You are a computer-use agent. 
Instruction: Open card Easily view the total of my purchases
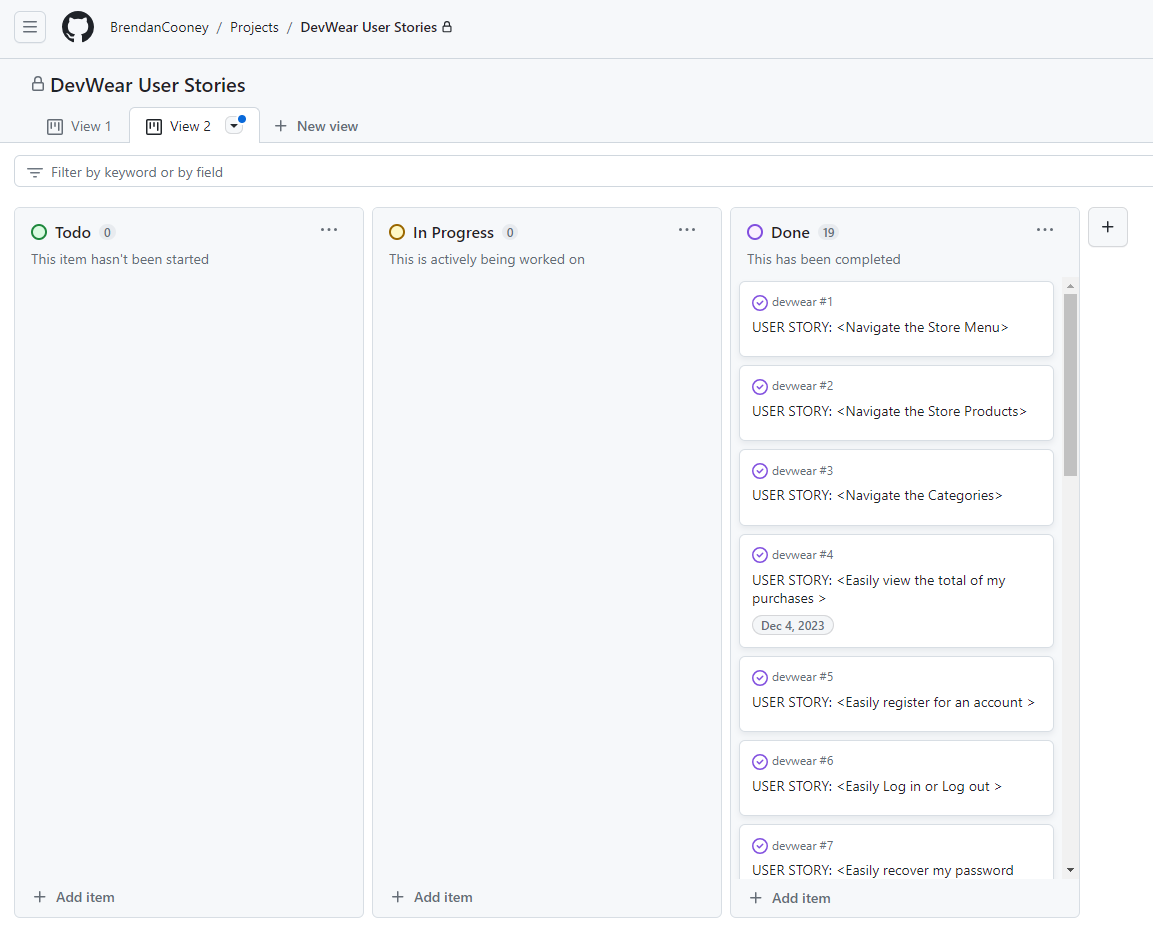point(879,589)
